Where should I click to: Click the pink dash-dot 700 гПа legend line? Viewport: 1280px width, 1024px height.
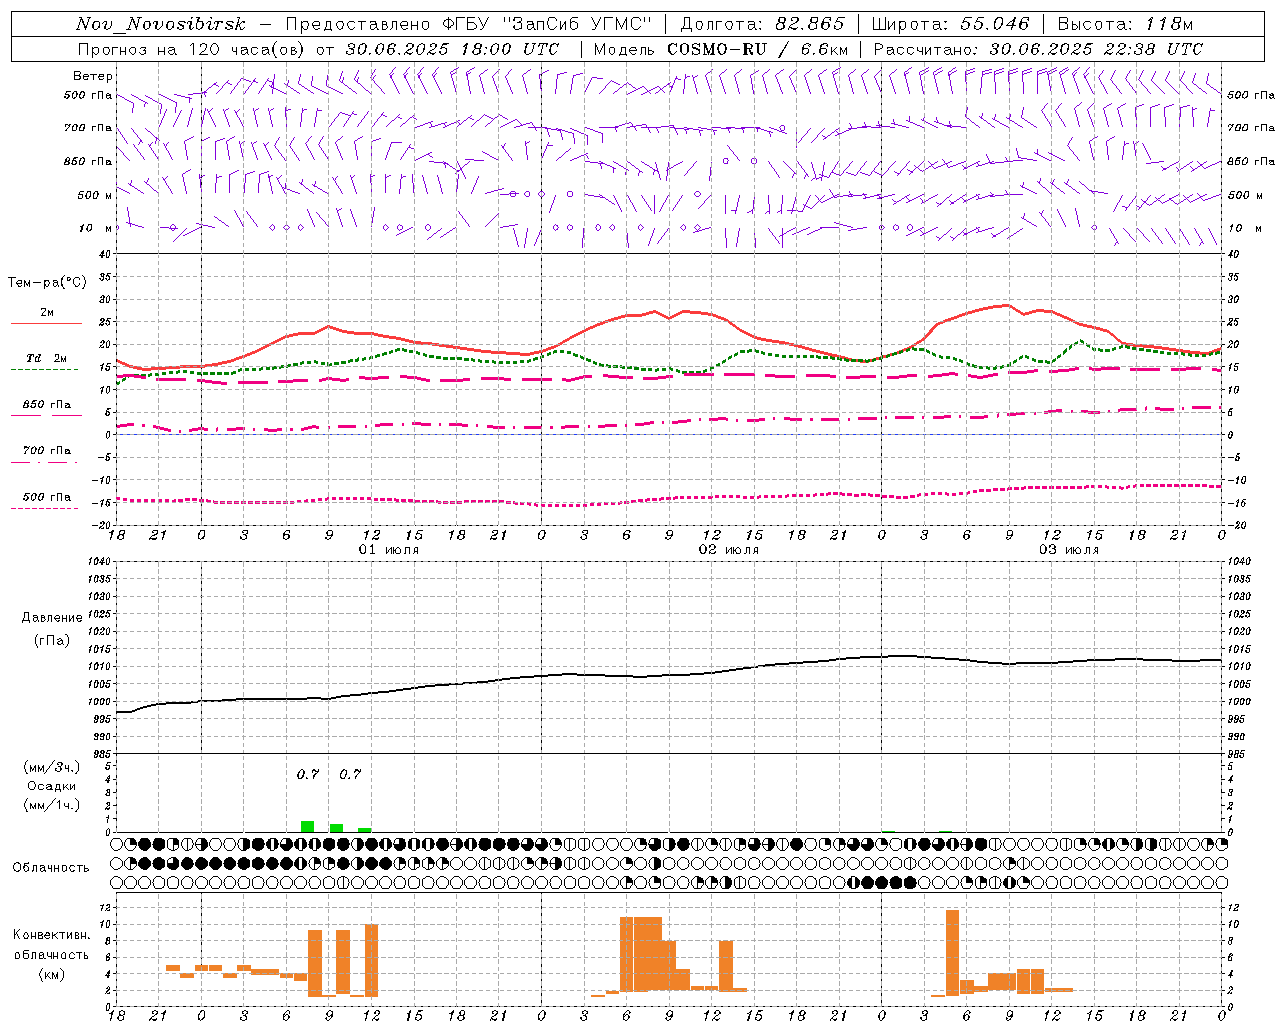tap(44, 463)
